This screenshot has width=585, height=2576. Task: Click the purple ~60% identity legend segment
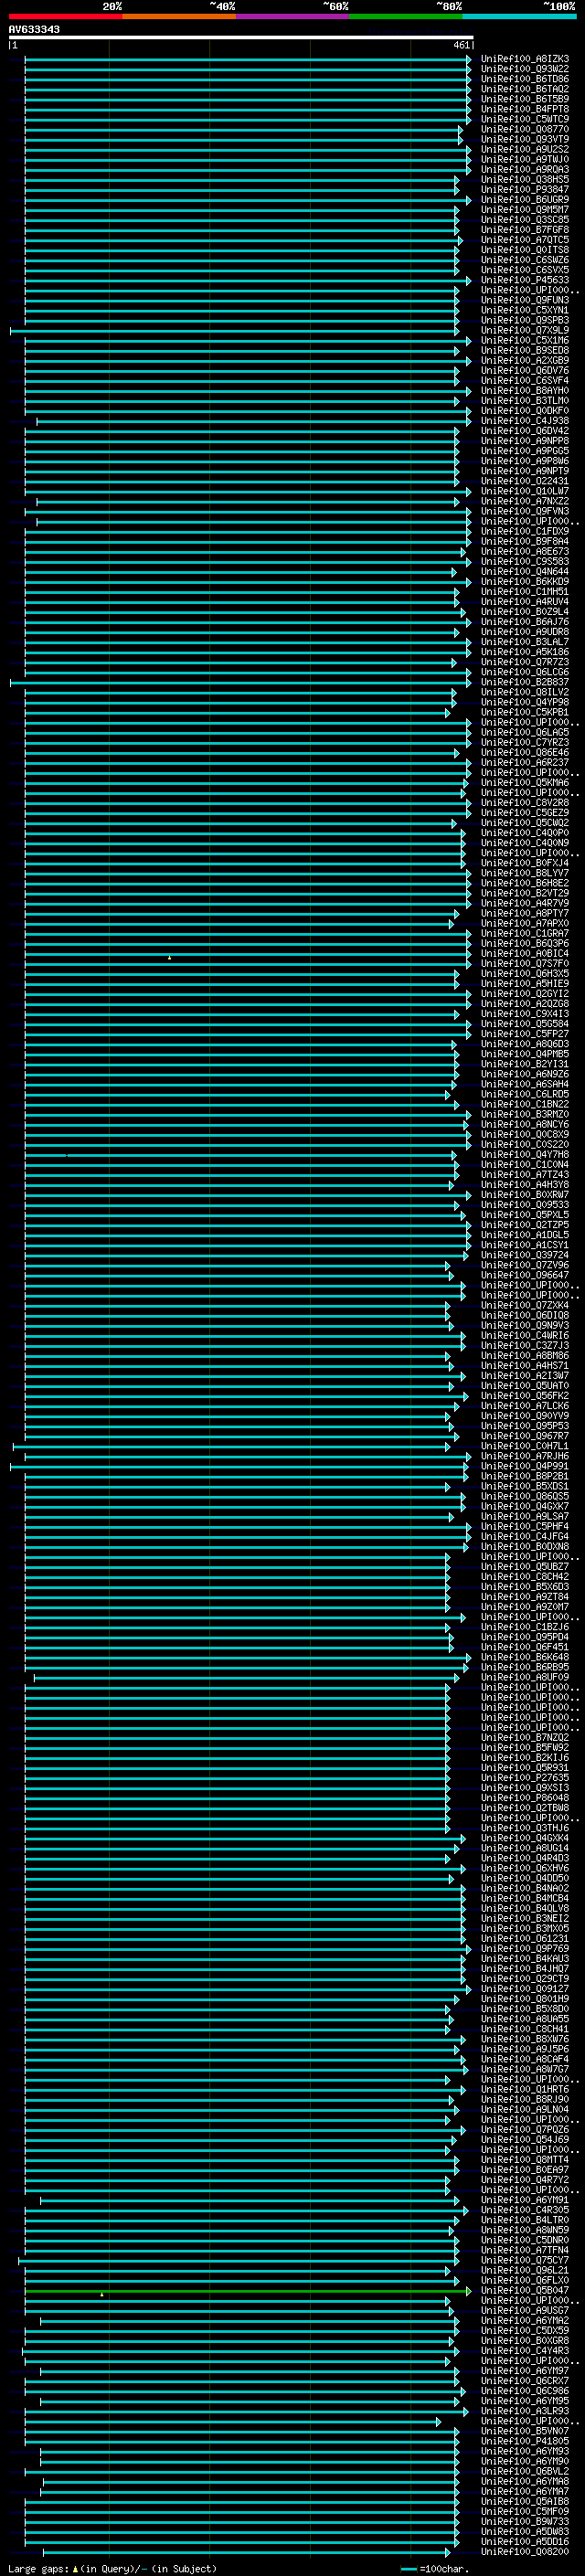click(292, 16)
